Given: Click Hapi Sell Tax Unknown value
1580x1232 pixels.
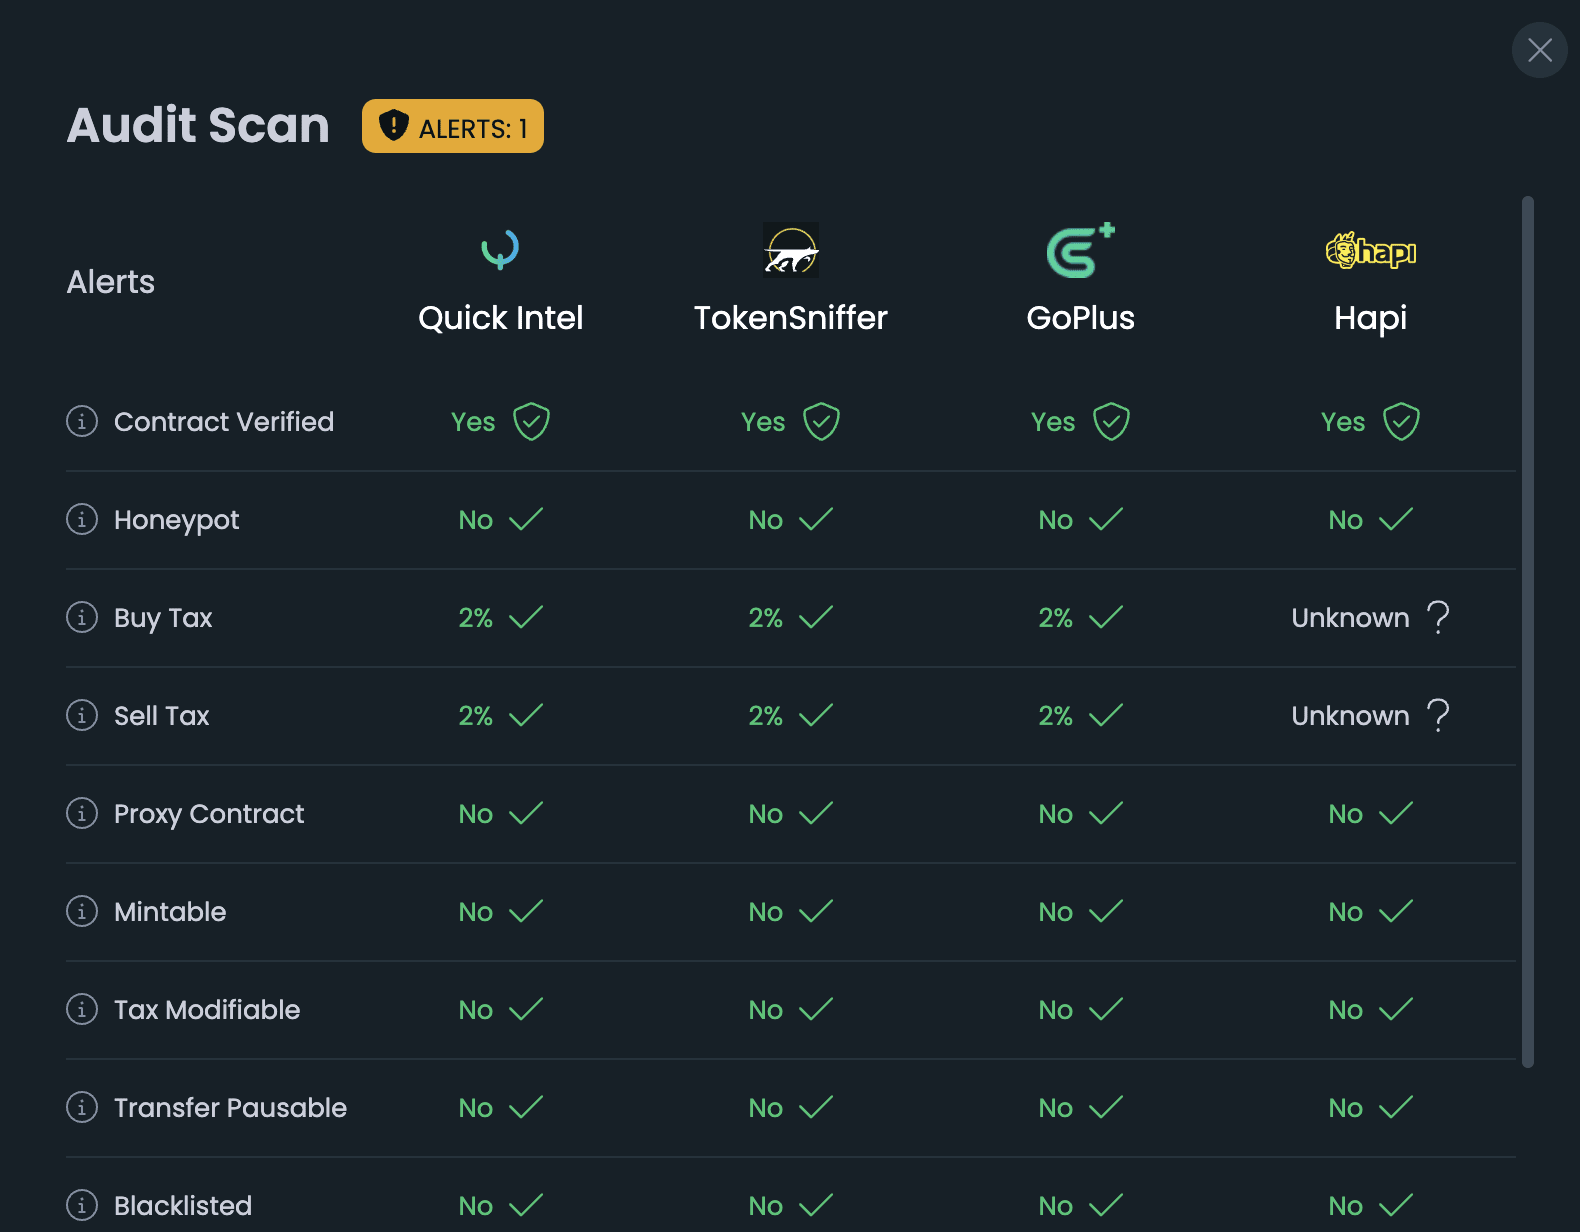Looking at the screenshot, I should (1350, 716).
